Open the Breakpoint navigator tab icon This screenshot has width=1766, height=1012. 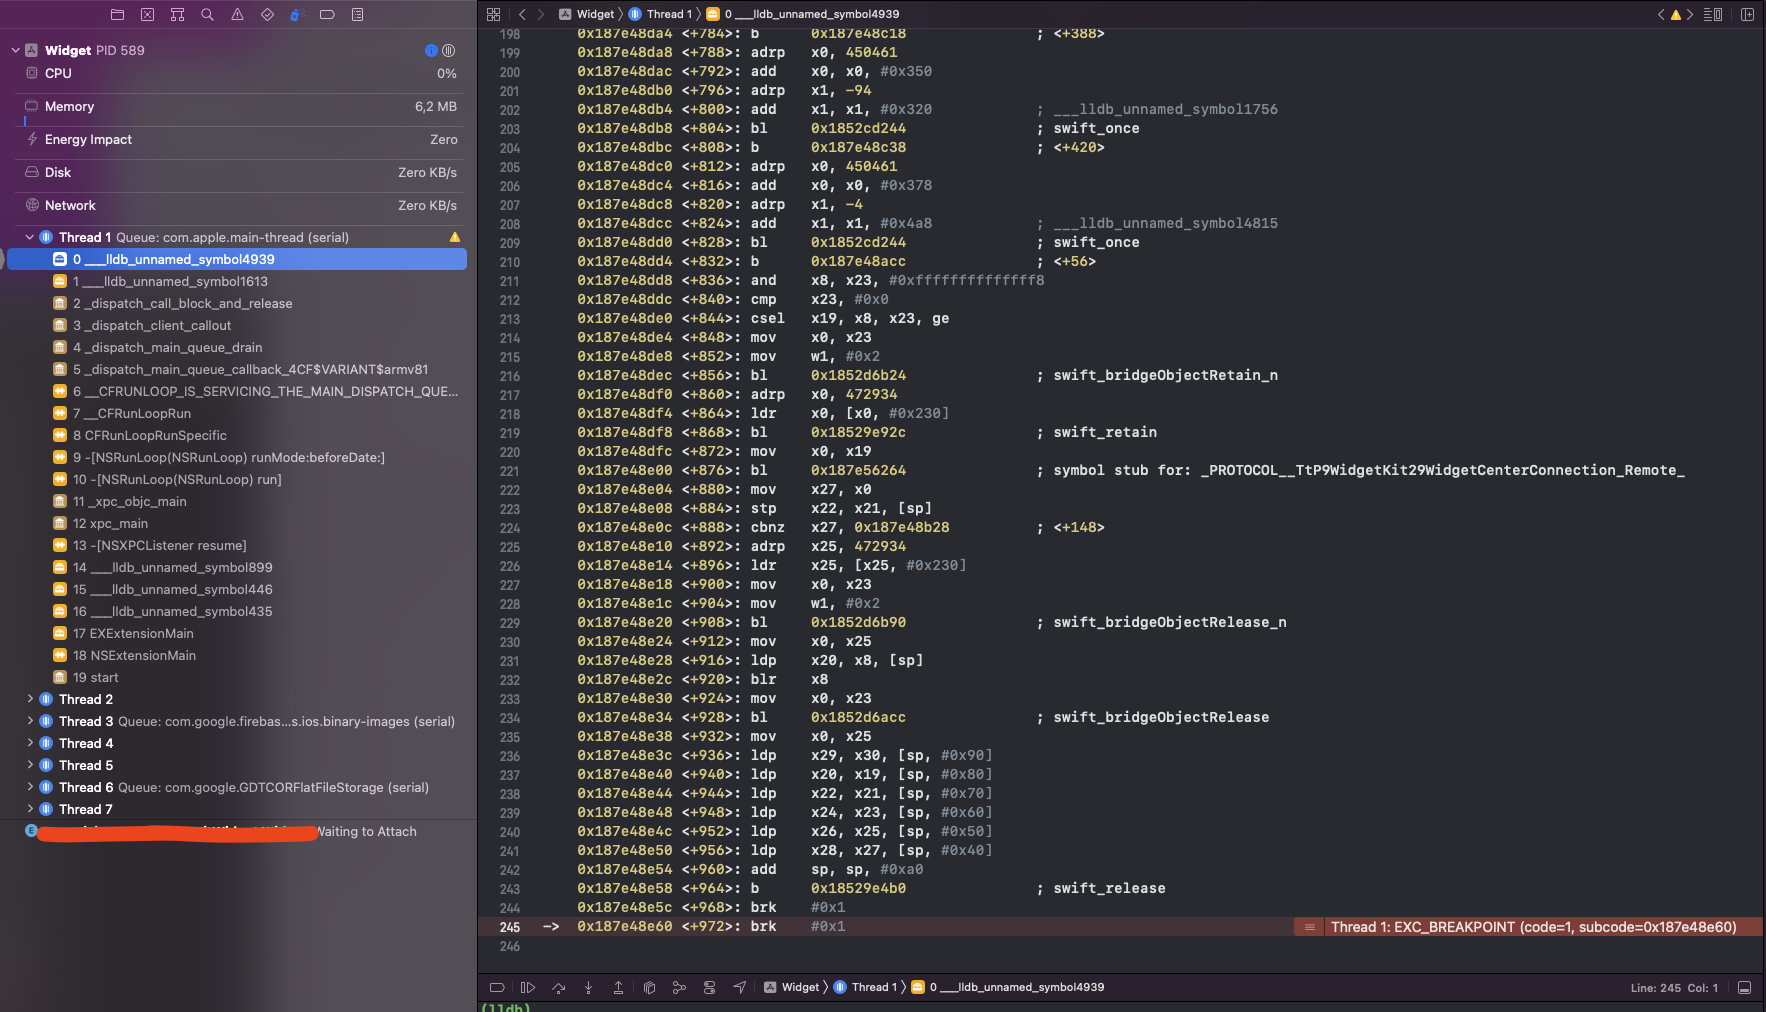[x=327, y=14]
